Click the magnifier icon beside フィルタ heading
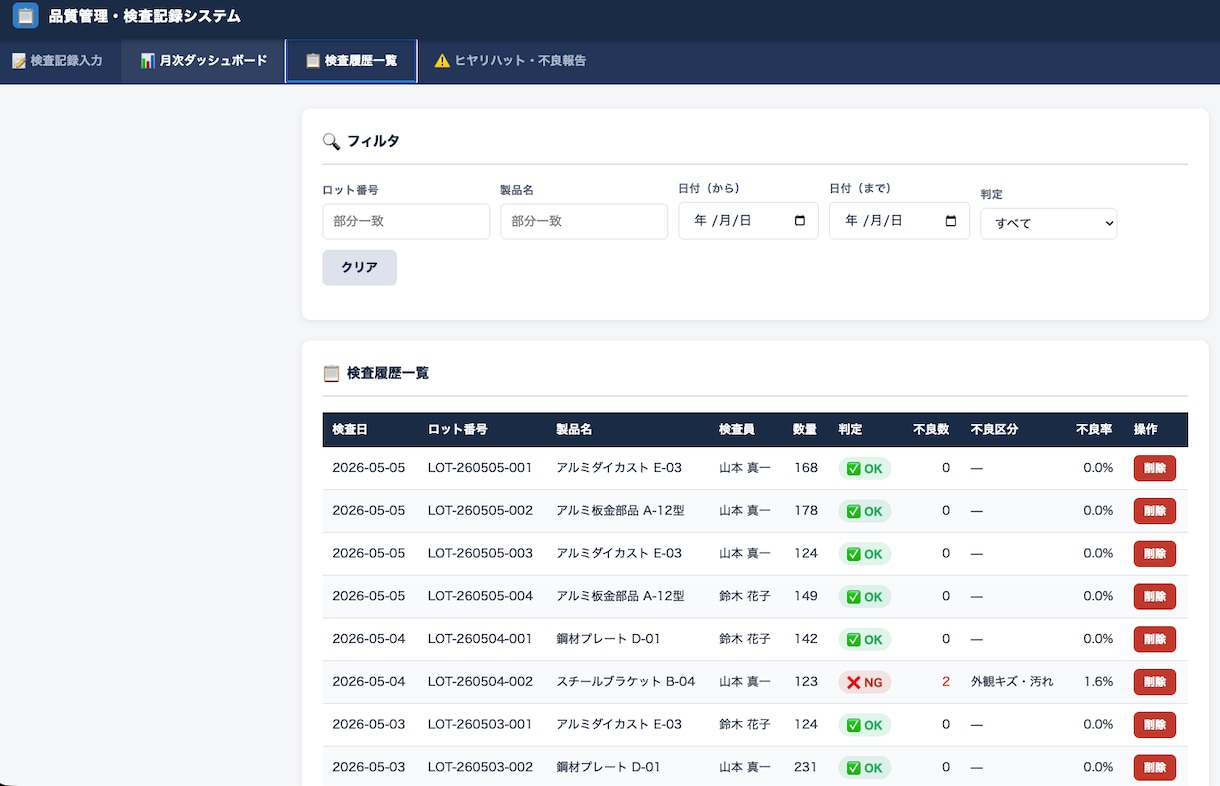 [x=331, y=142]
